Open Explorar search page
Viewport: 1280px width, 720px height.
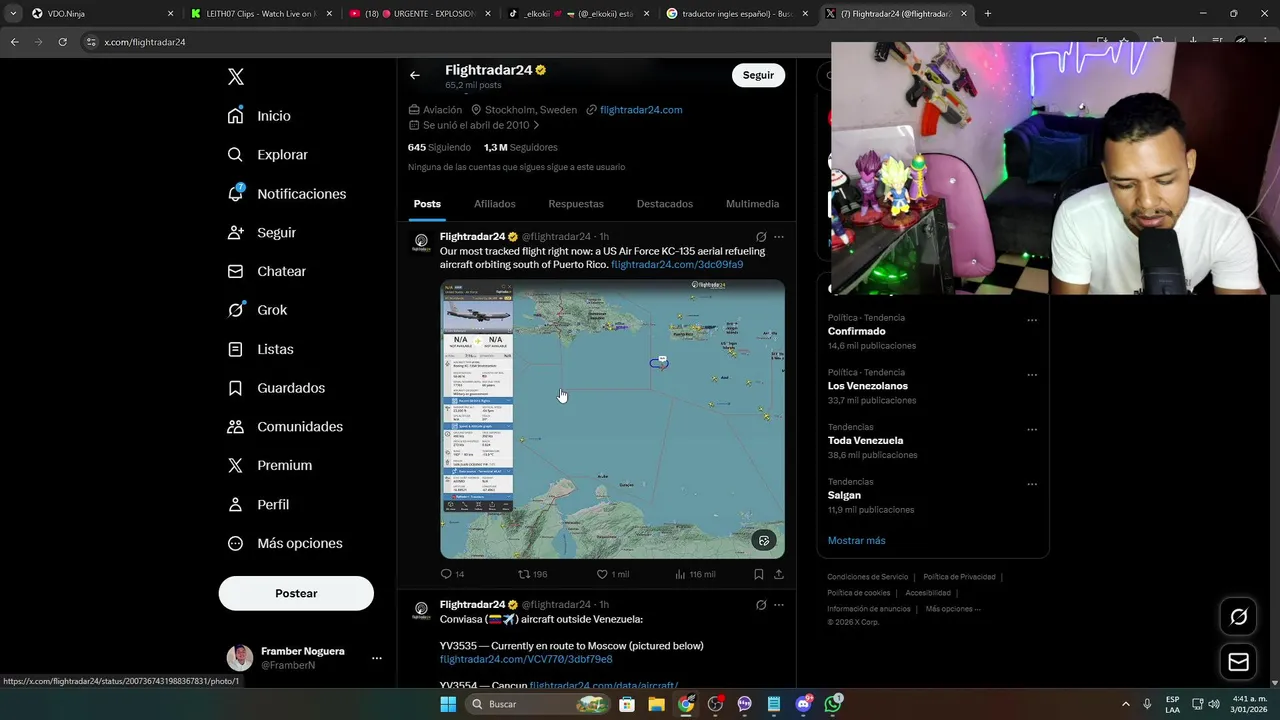(x=267, y=155)
